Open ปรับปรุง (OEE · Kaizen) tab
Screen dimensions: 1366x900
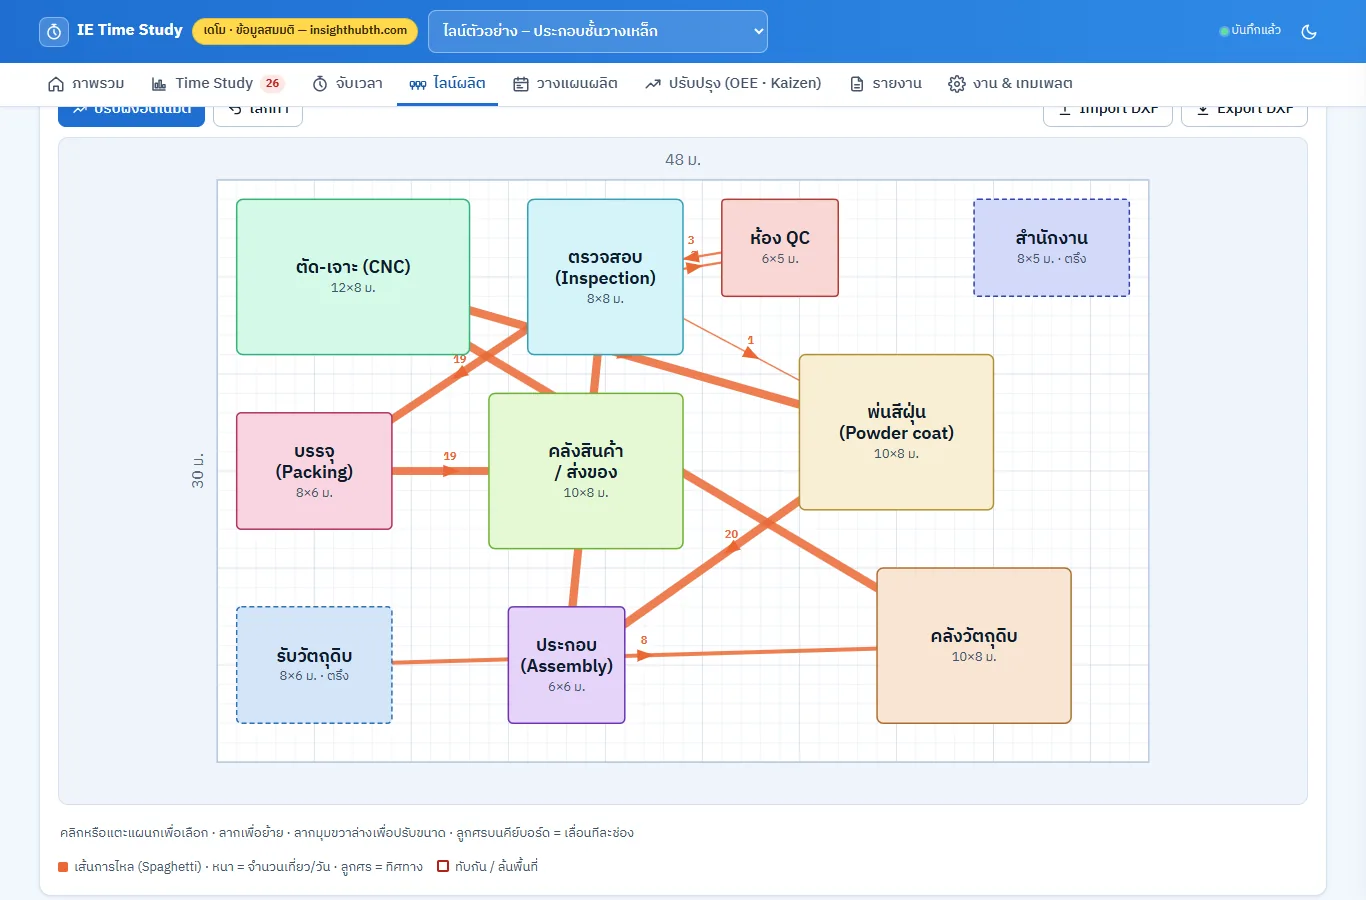(x=733, y=84)
